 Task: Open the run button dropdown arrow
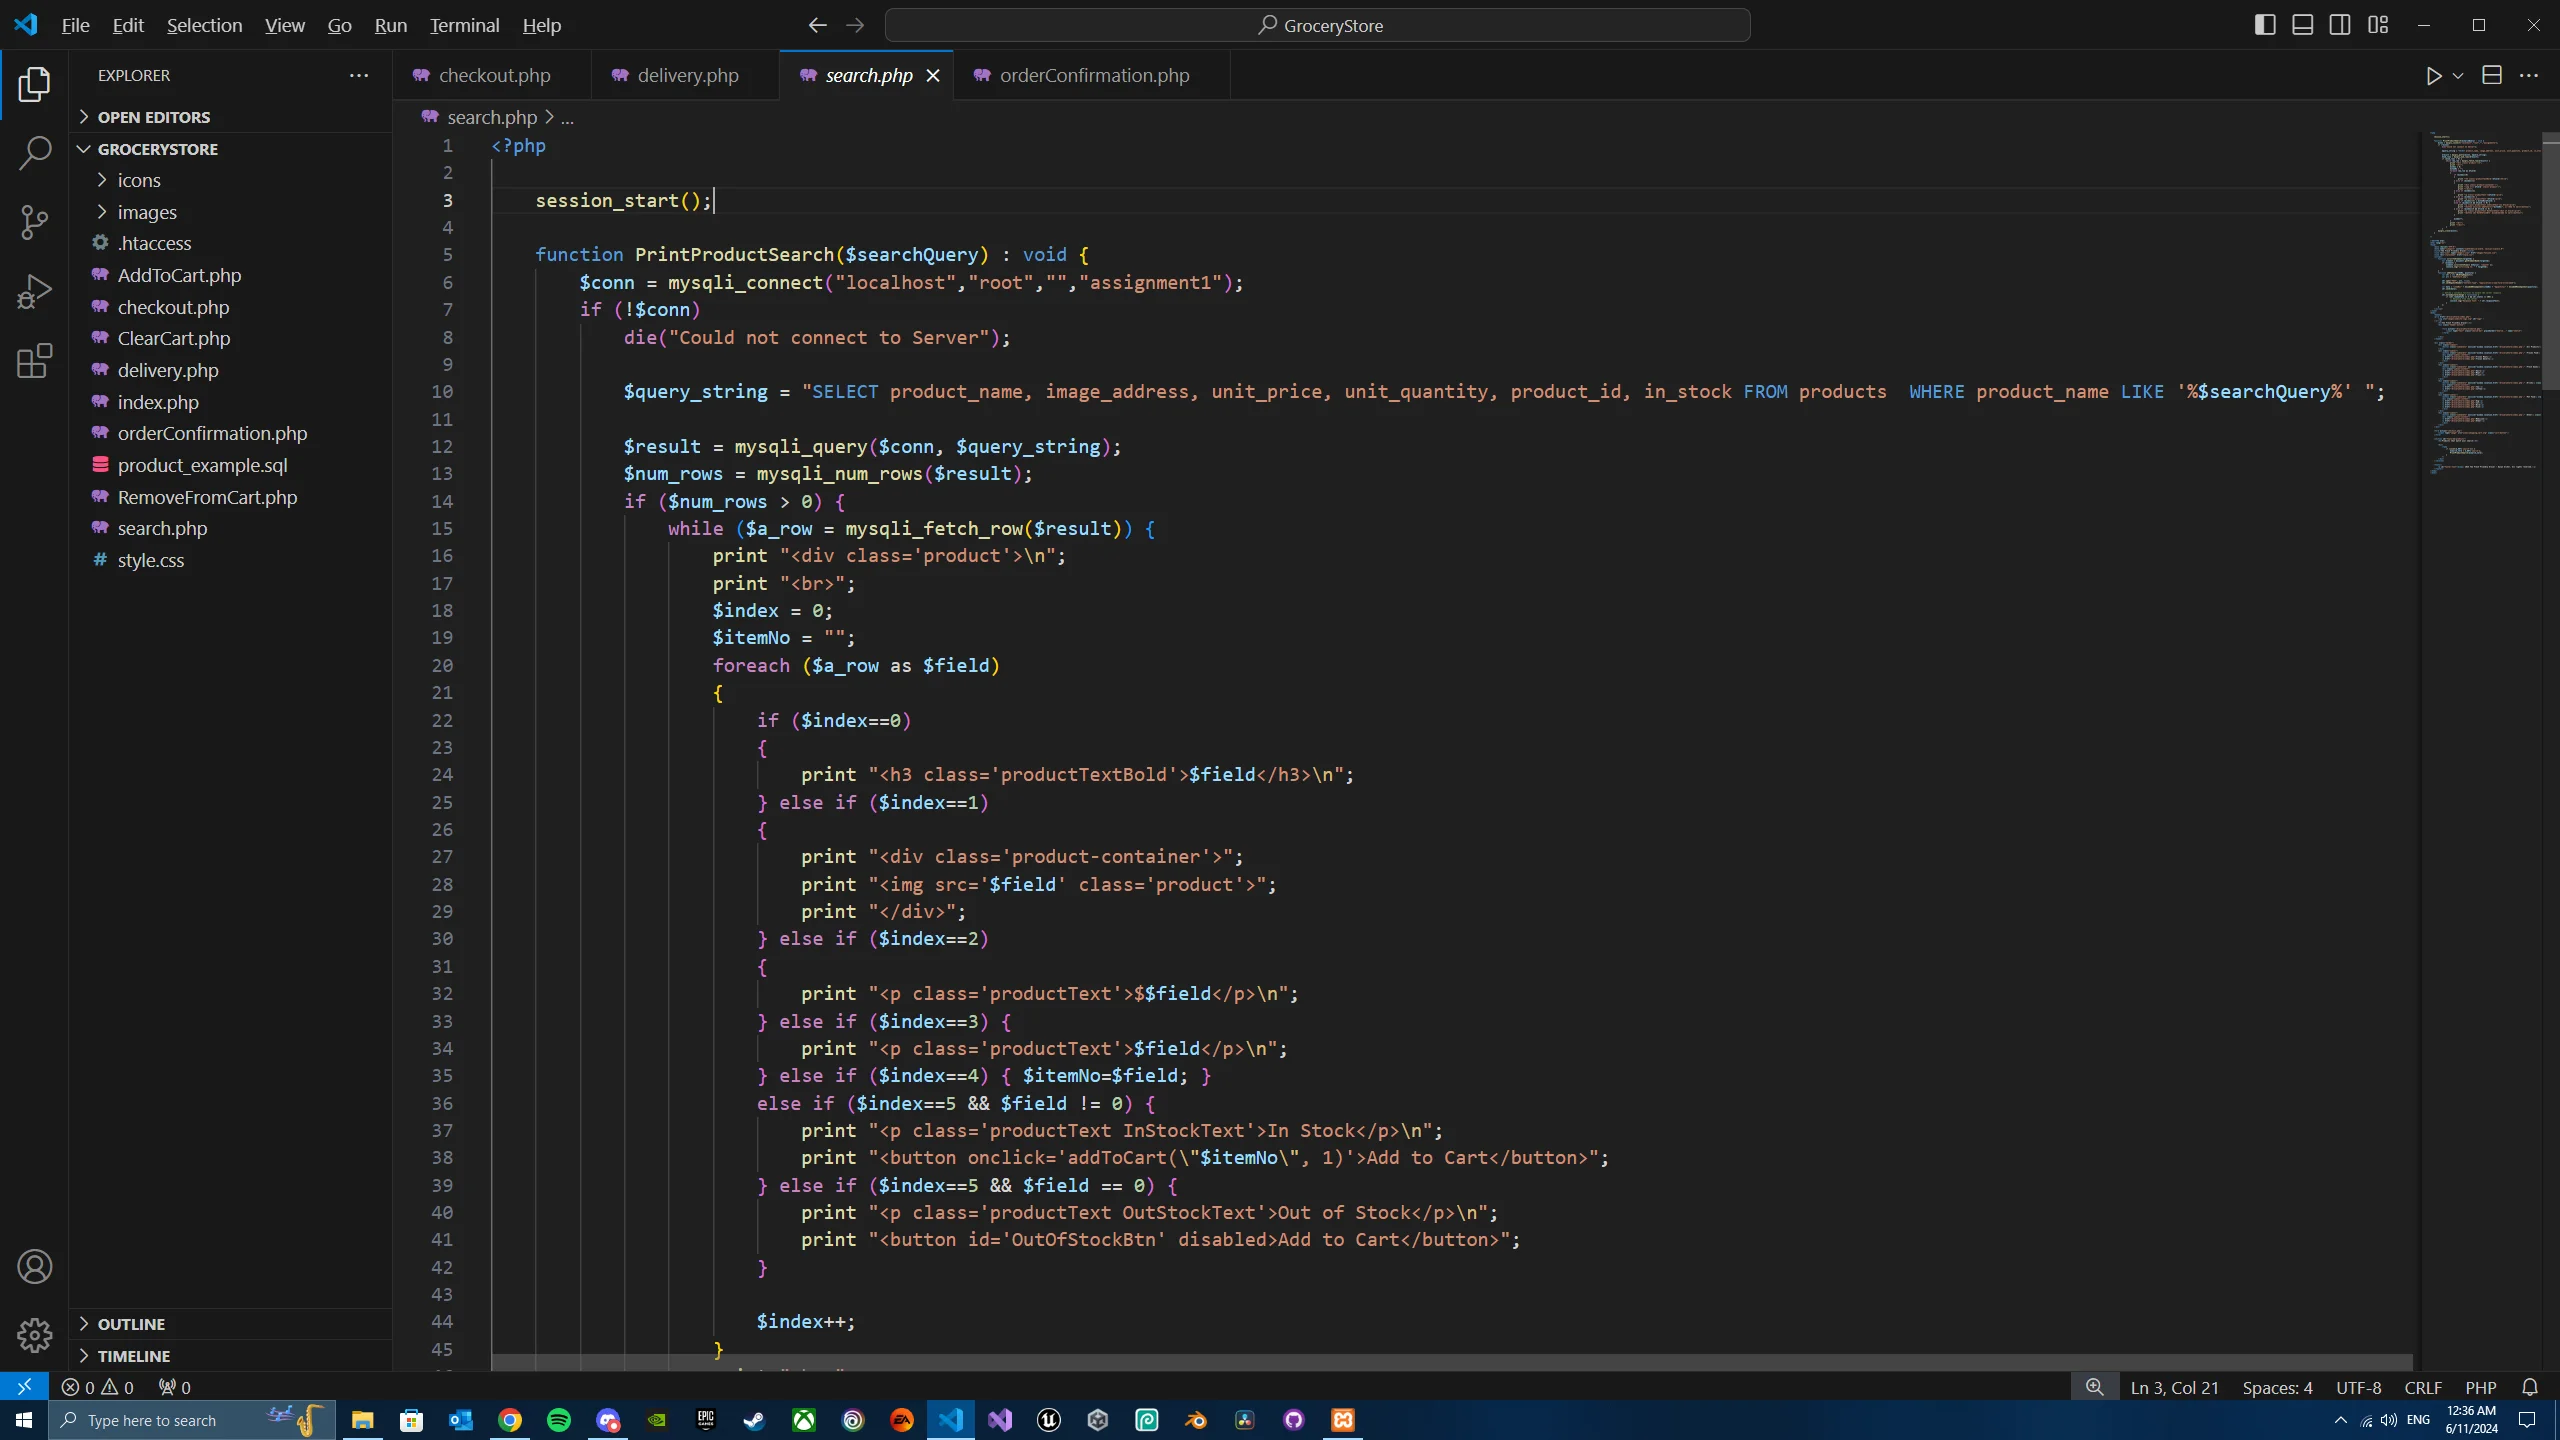pos(2458,76)
